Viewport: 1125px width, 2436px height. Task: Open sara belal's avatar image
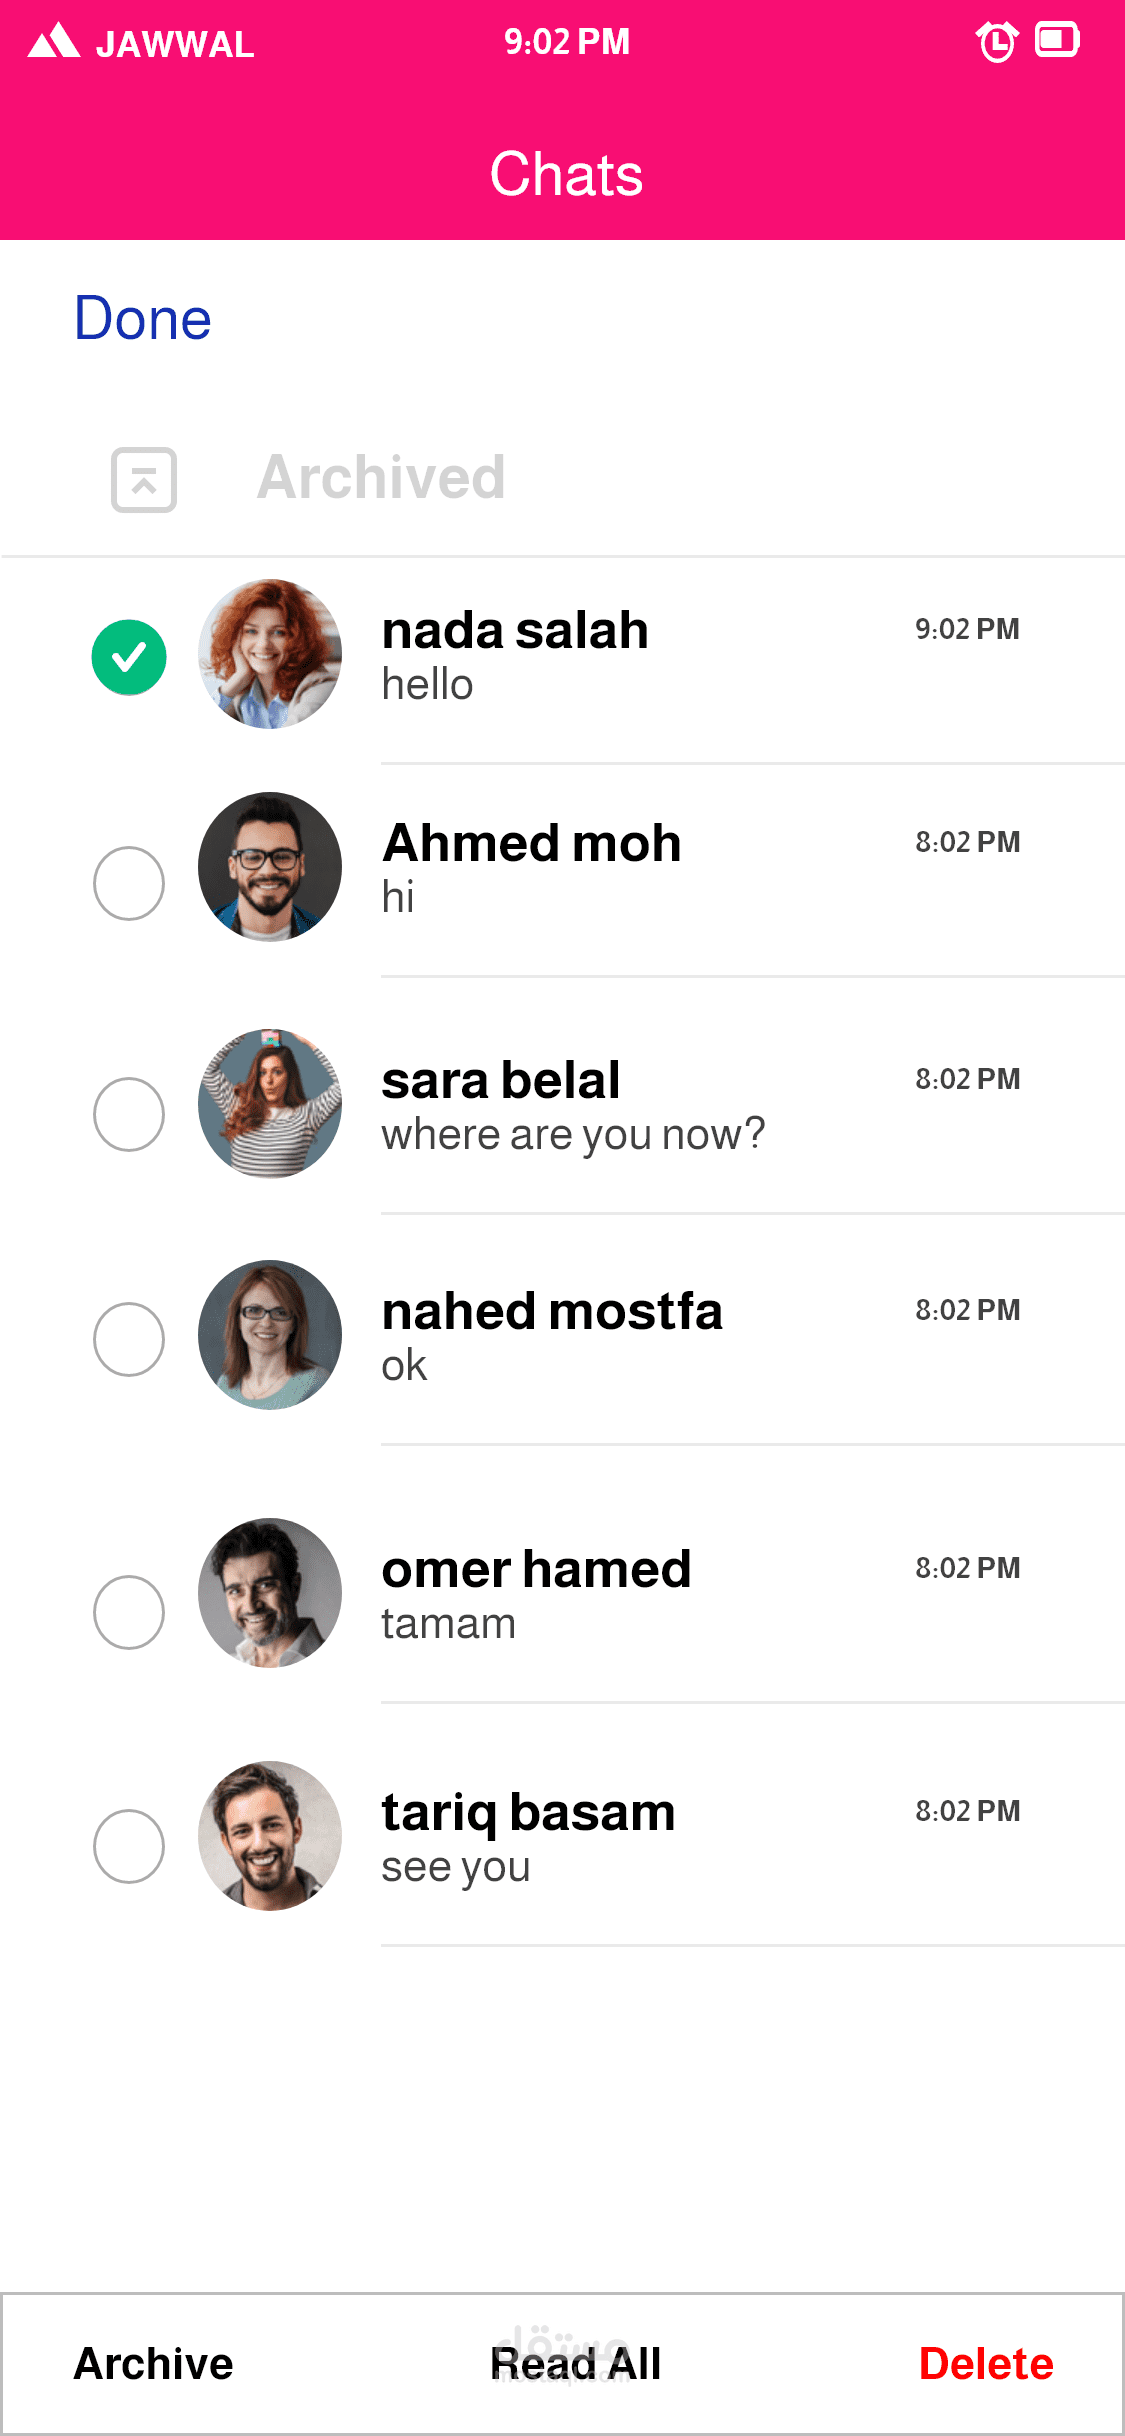tap(270, 1104)
